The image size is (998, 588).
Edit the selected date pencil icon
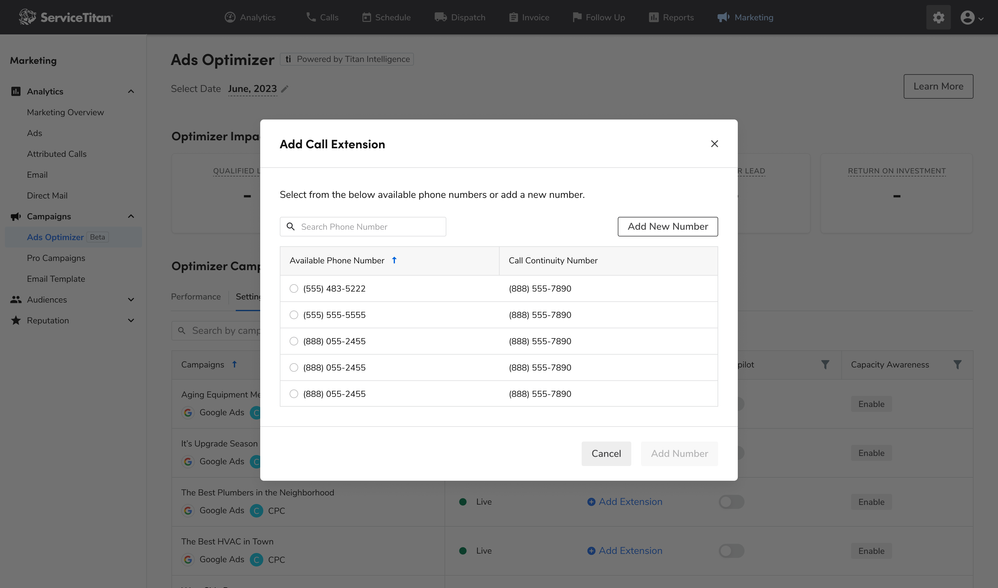(x=285, y=89)
